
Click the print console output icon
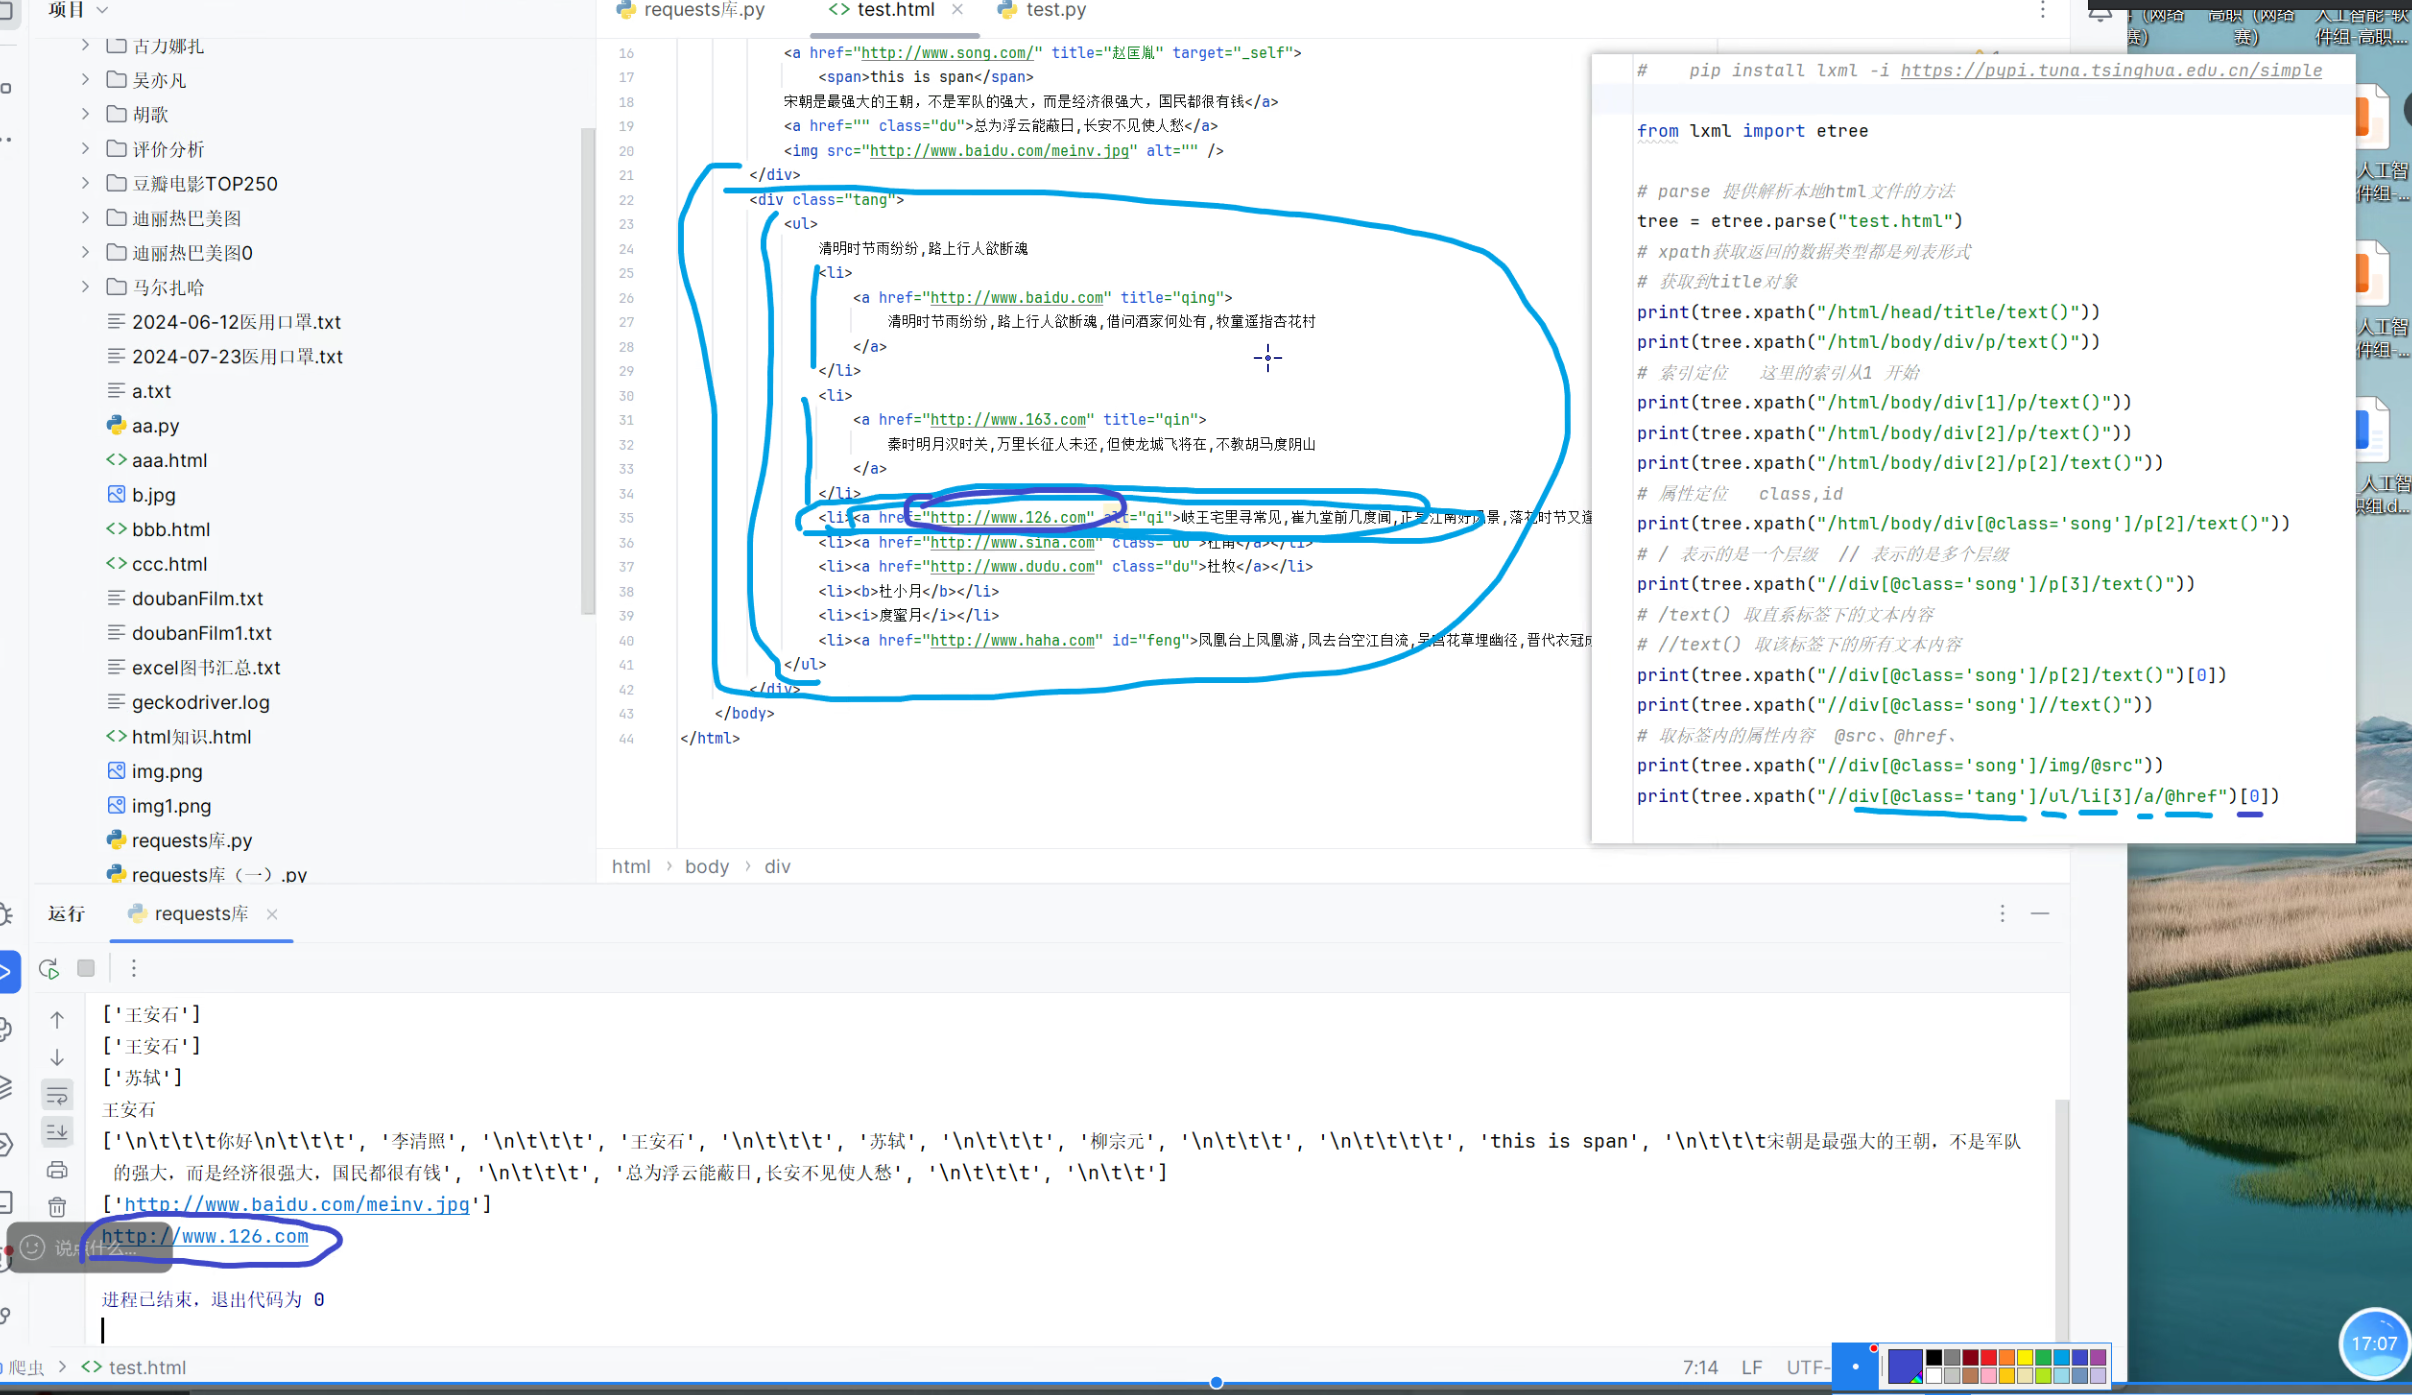tap(57, 1170)
